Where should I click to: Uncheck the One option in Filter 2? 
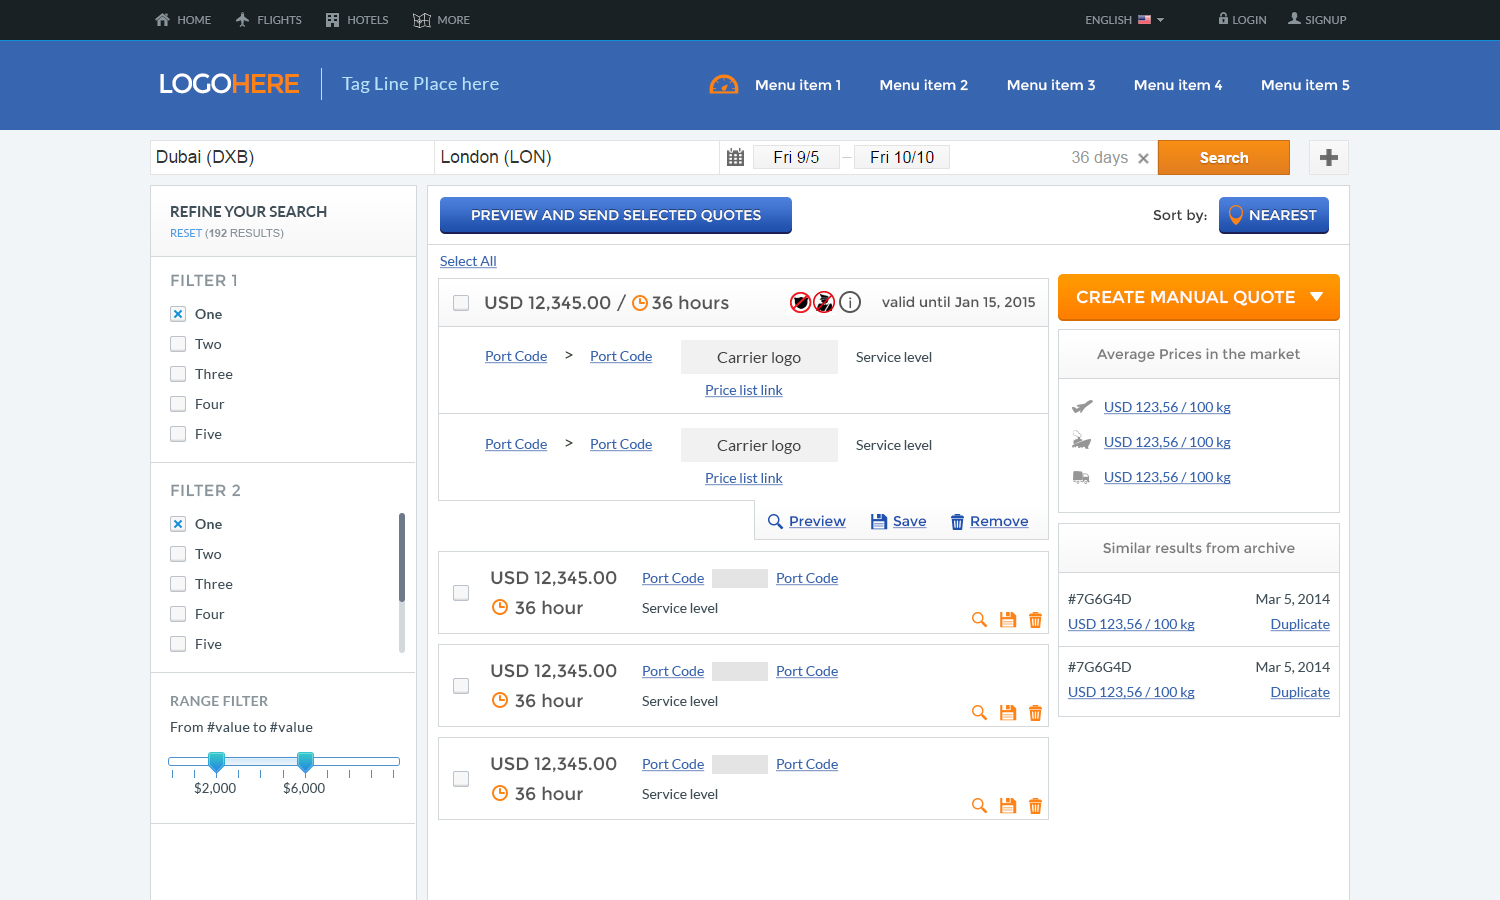click(x=178, y=524)
